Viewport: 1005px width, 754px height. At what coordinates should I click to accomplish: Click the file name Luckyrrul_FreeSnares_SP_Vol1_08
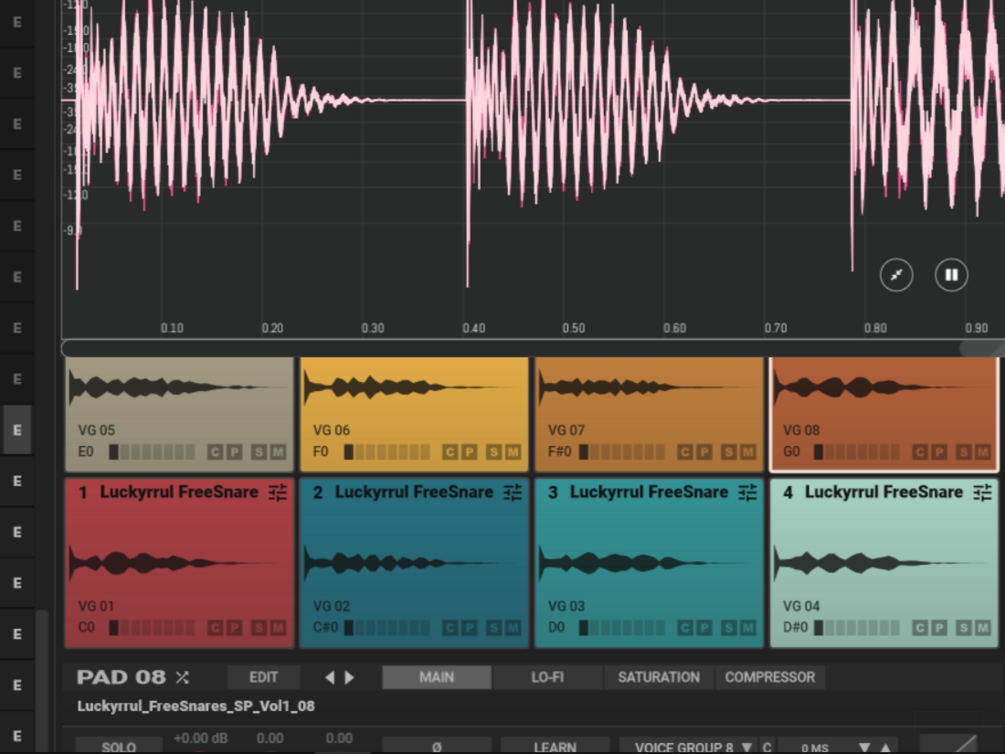[x=195, y=706]
